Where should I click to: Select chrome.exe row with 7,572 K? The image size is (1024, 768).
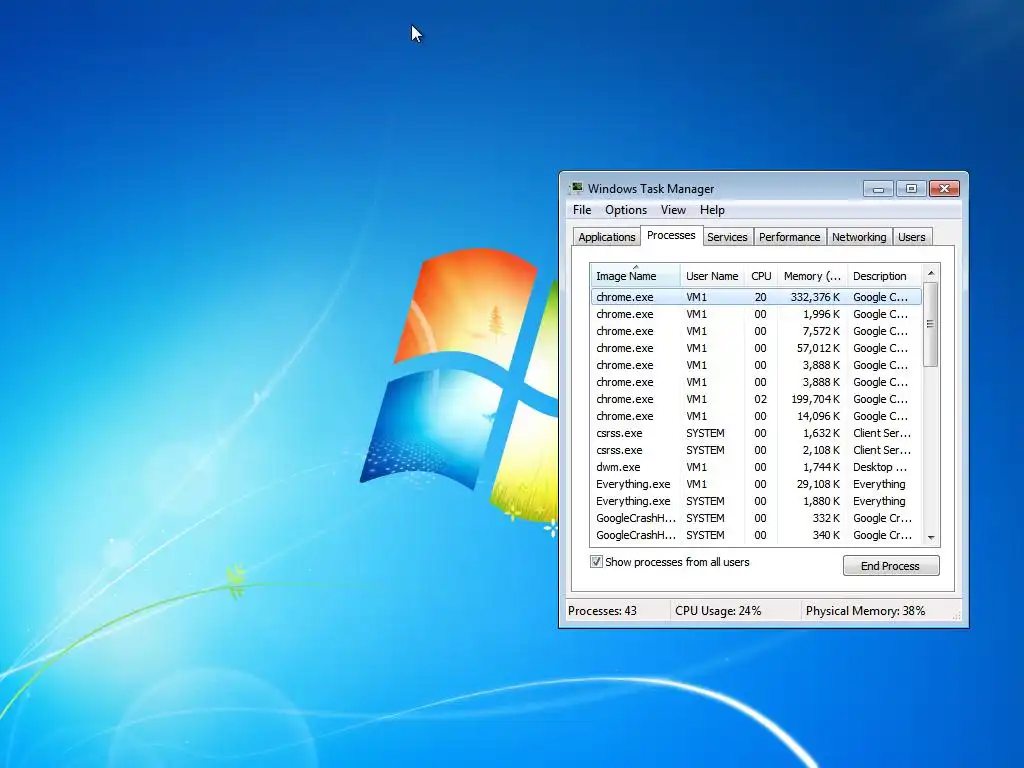coord(756,331)
